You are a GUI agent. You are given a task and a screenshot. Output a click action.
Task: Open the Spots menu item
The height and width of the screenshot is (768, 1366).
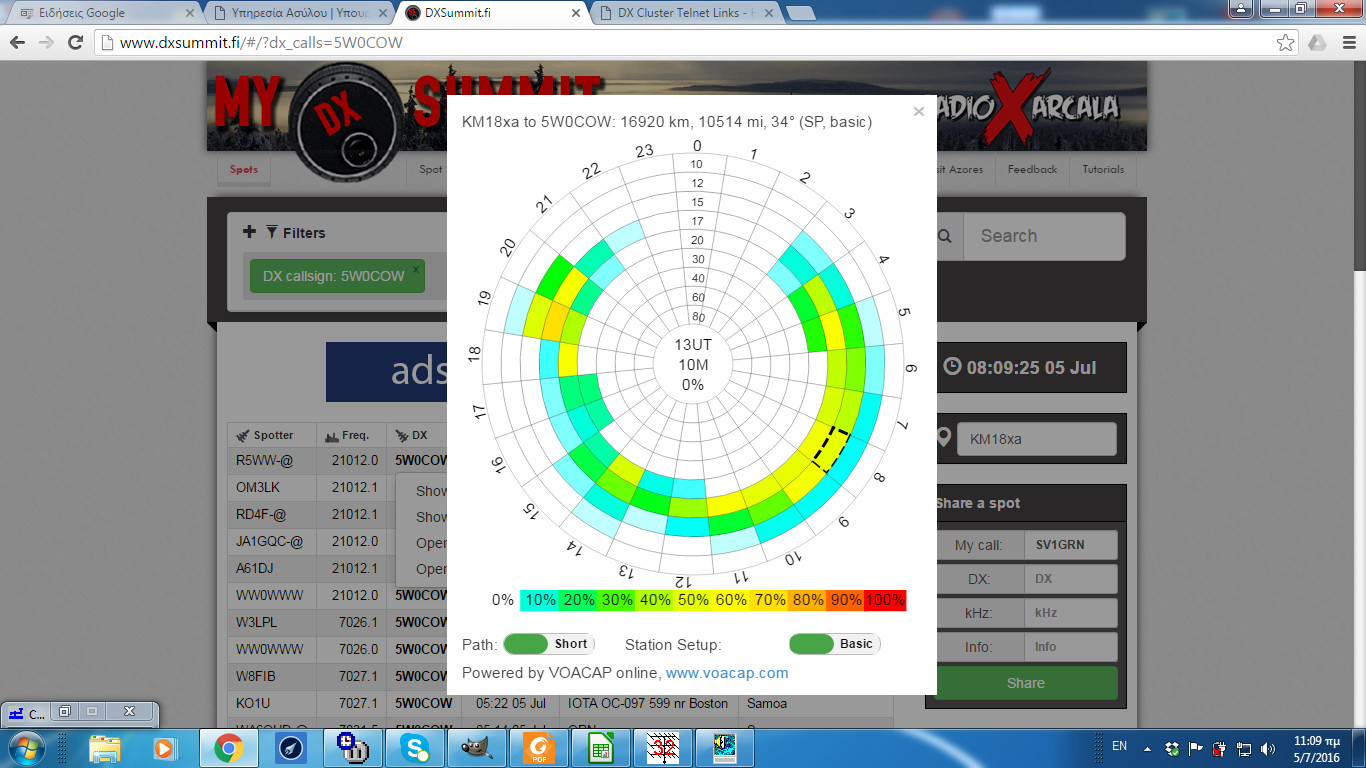click(244, 169)
